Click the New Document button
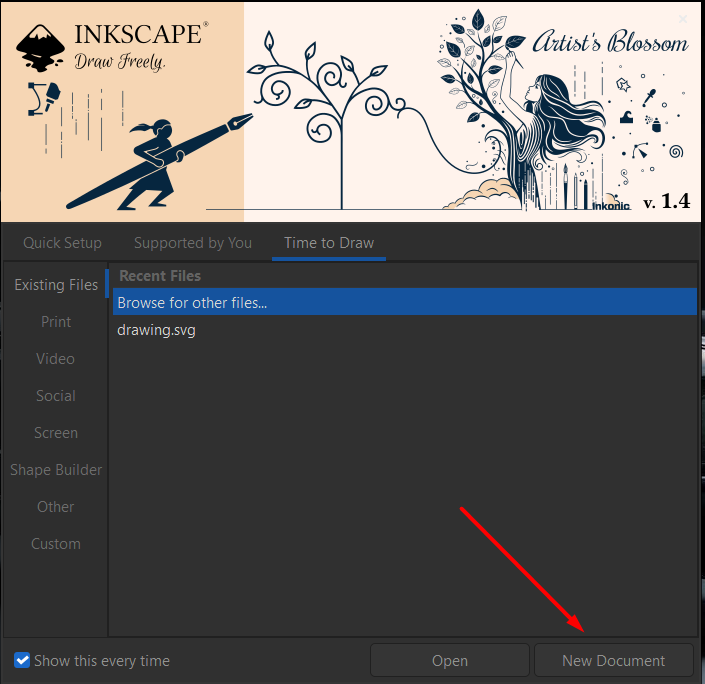 point(613,660)
